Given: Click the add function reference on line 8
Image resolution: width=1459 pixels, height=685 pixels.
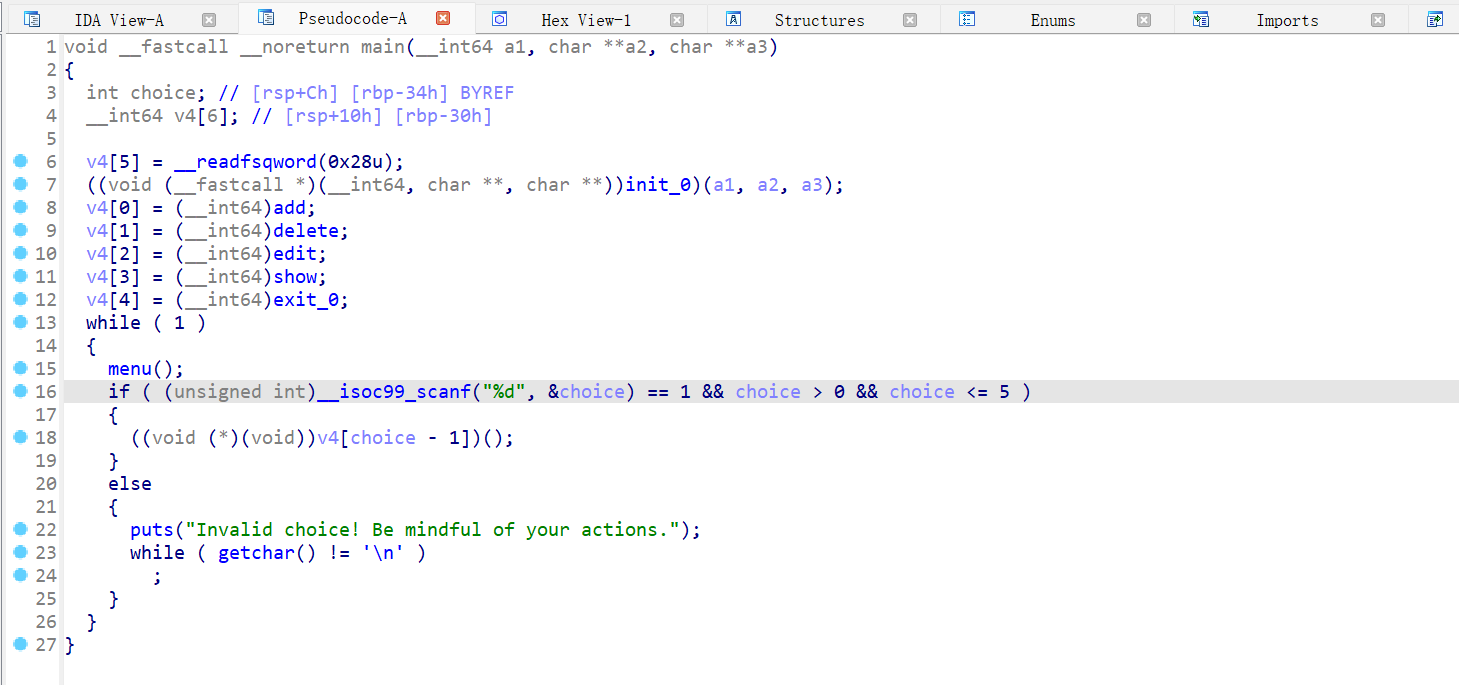Looking at the screenshot, I should point(295,208).
